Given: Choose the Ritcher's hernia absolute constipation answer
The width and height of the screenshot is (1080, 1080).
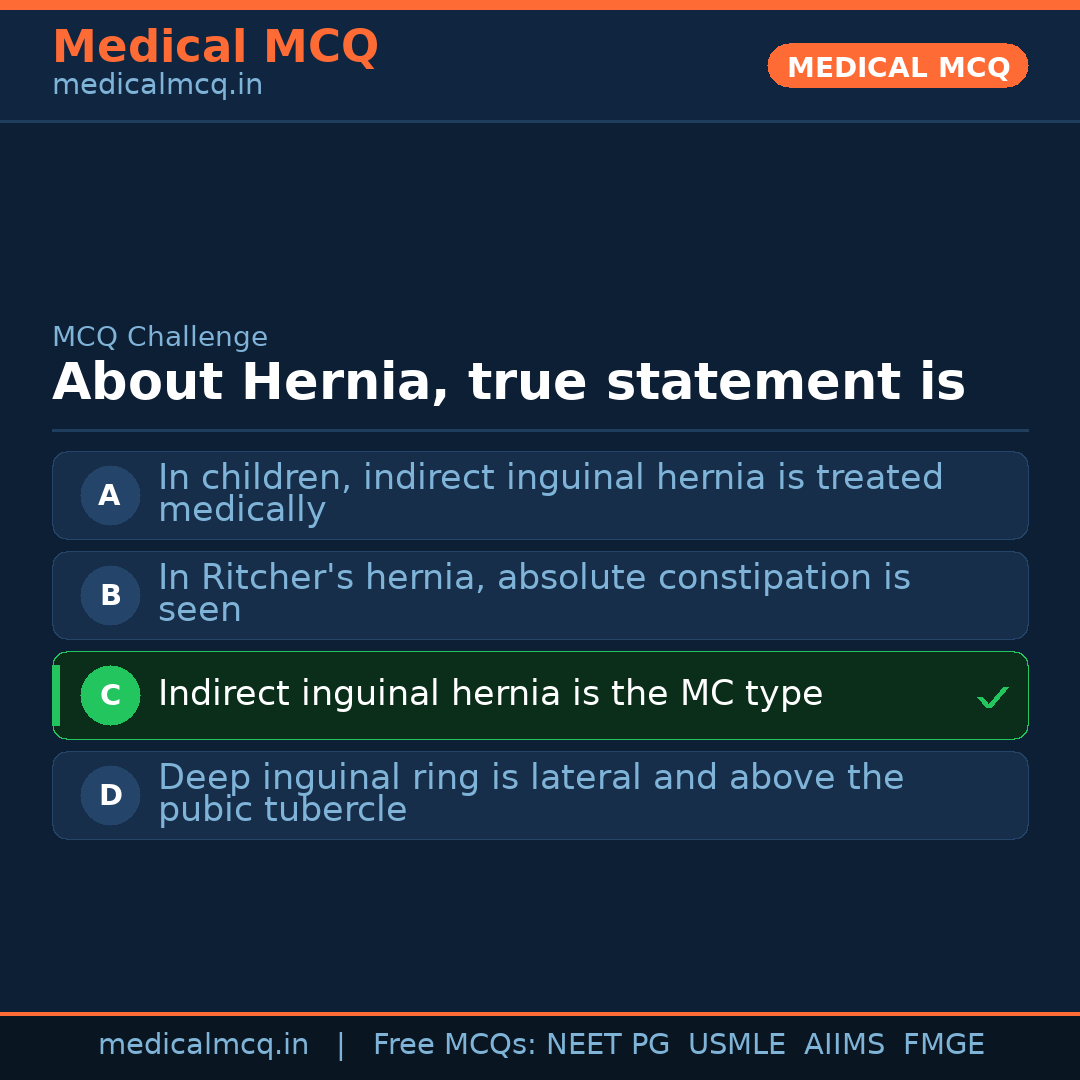Looking at the screenshot, I should click(x=534, y=594).
